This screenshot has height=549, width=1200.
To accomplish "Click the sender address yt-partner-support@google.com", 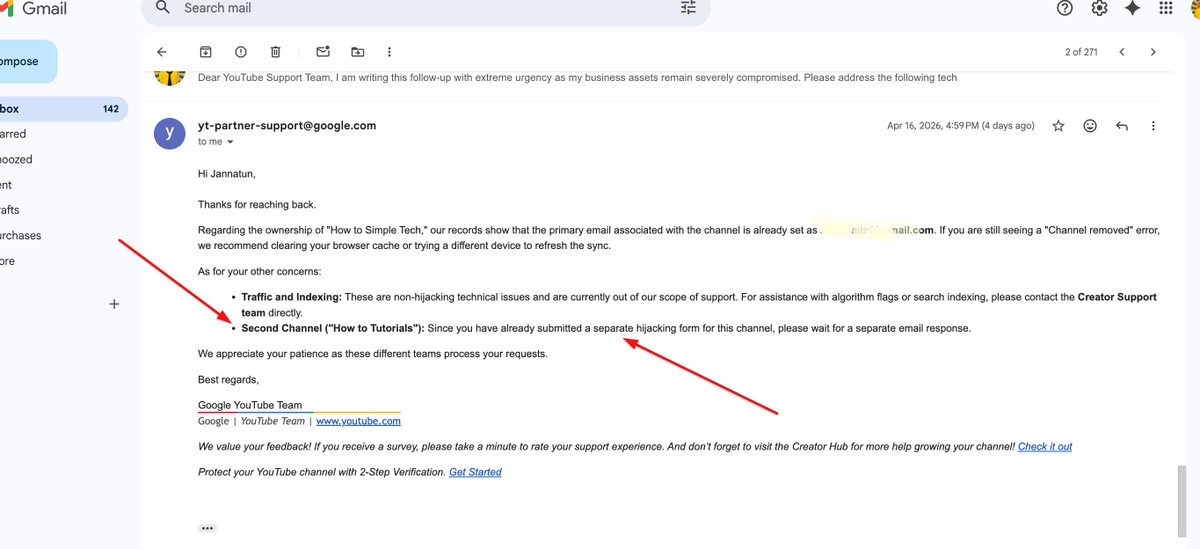I will (x=287, y=126).
